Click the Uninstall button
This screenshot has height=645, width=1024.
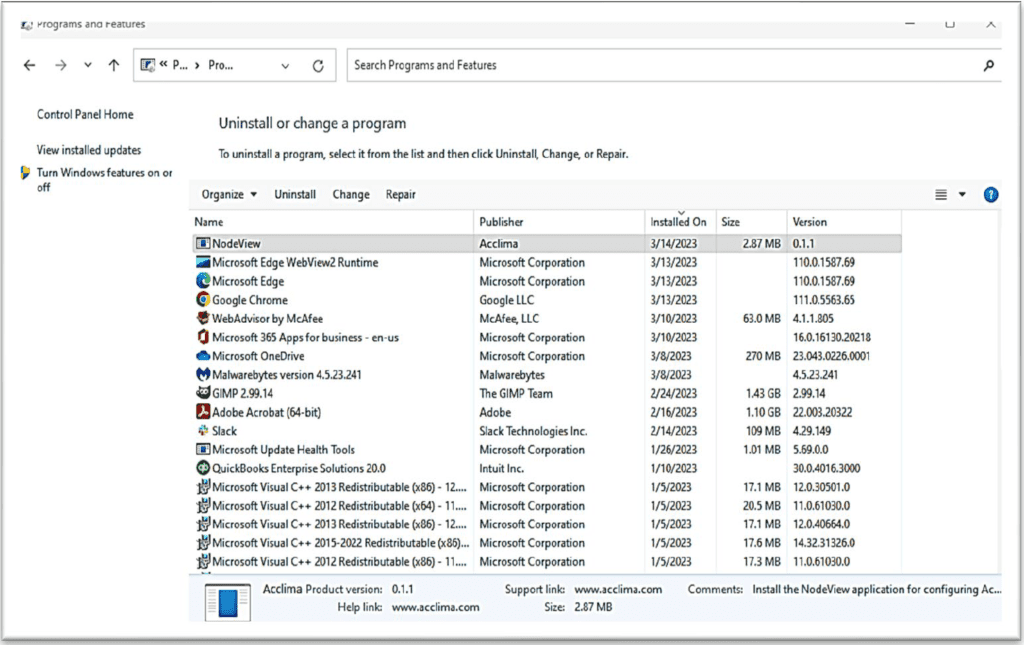(294, 194)
